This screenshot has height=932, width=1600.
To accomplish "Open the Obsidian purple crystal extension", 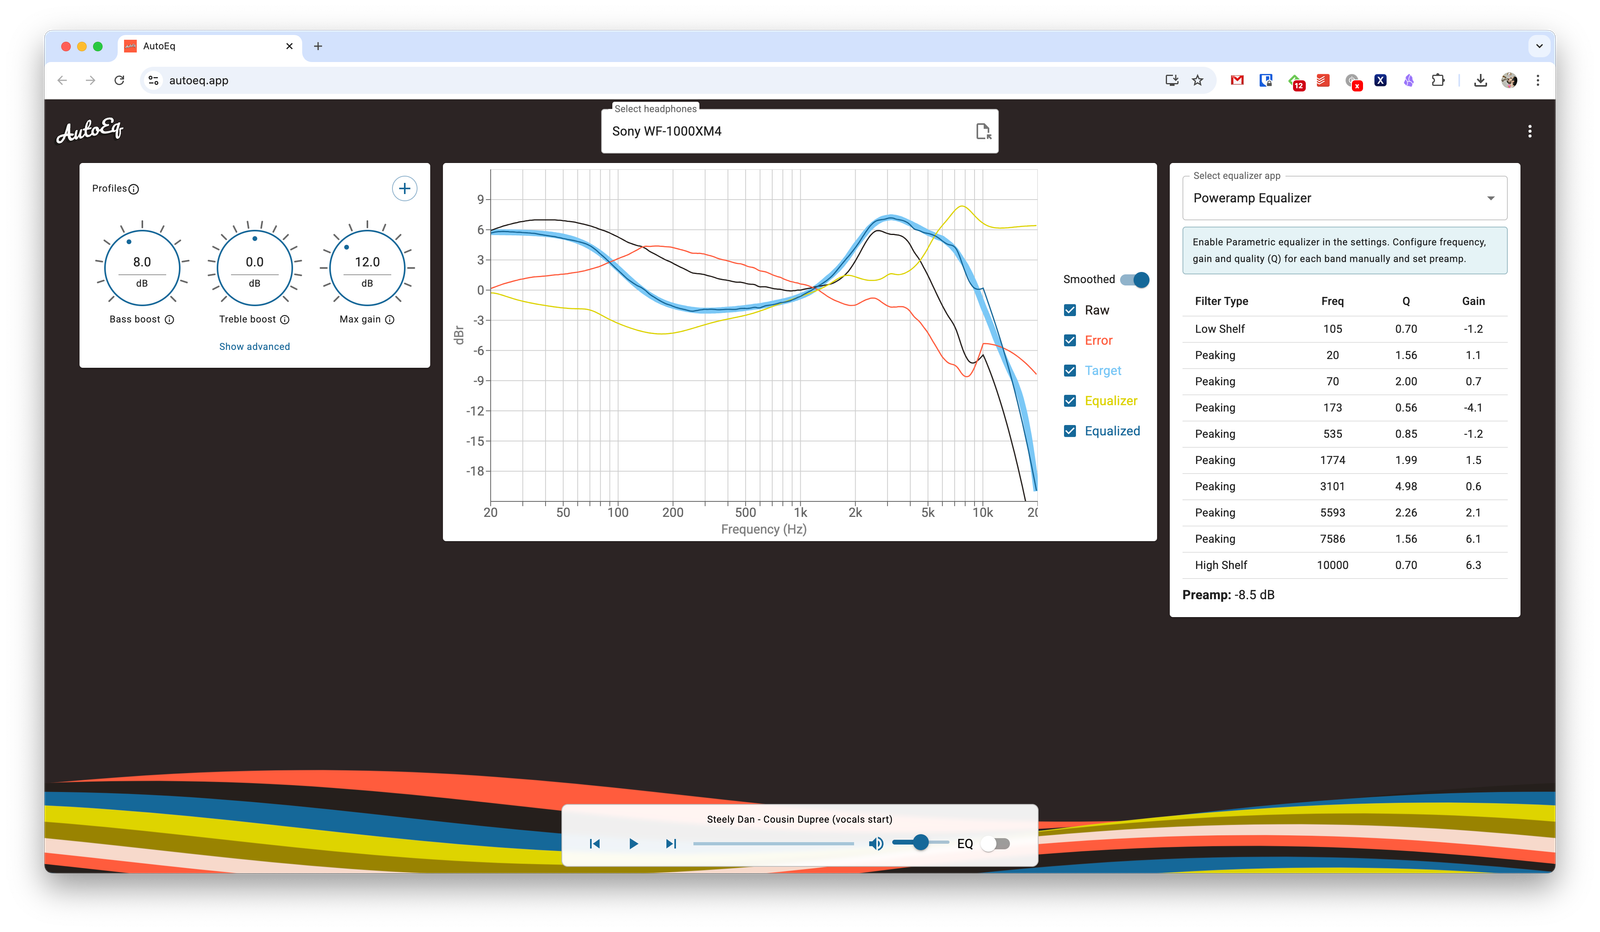I will 1408,80.
